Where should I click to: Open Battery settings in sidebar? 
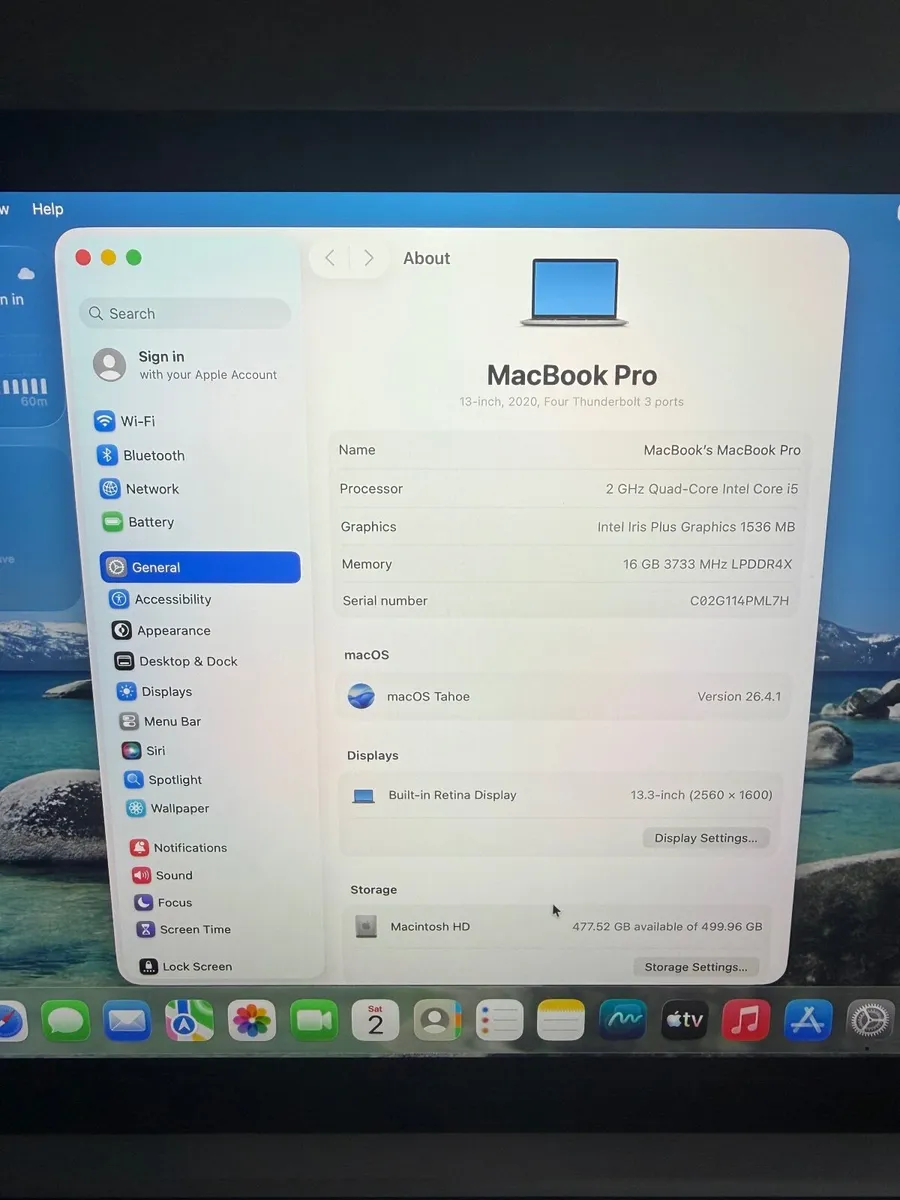click(138, 522)
